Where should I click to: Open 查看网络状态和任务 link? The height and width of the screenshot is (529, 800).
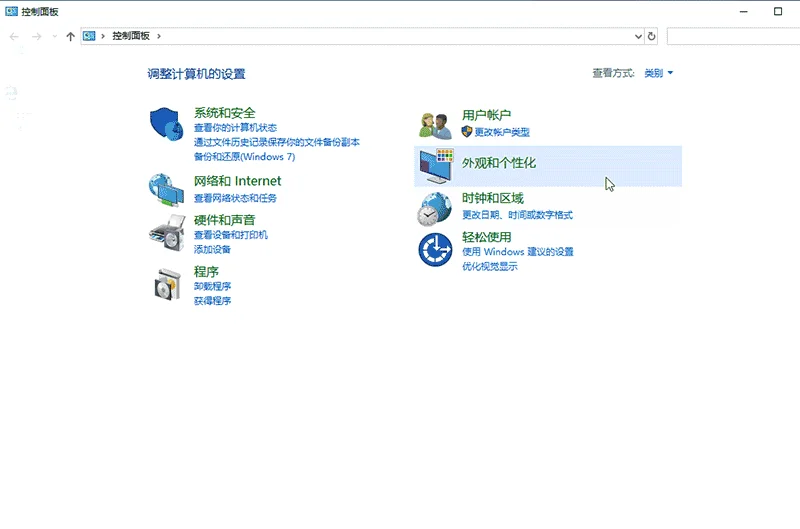(x=235, y=198)
